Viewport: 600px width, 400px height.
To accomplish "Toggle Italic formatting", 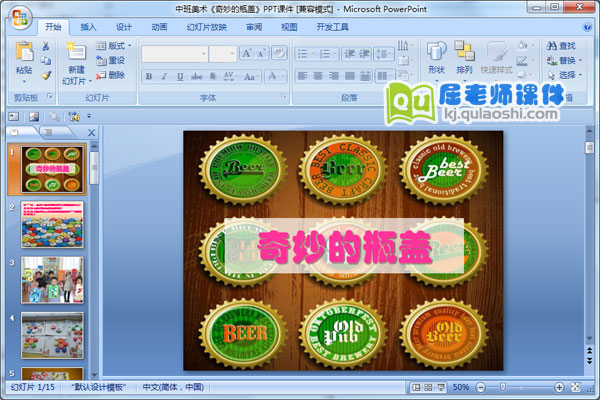I will 164,77.
